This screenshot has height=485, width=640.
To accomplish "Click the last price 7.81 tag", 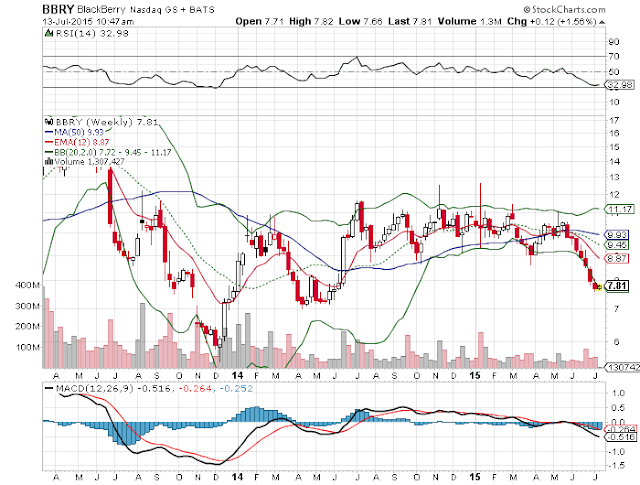I will (616, 285).
